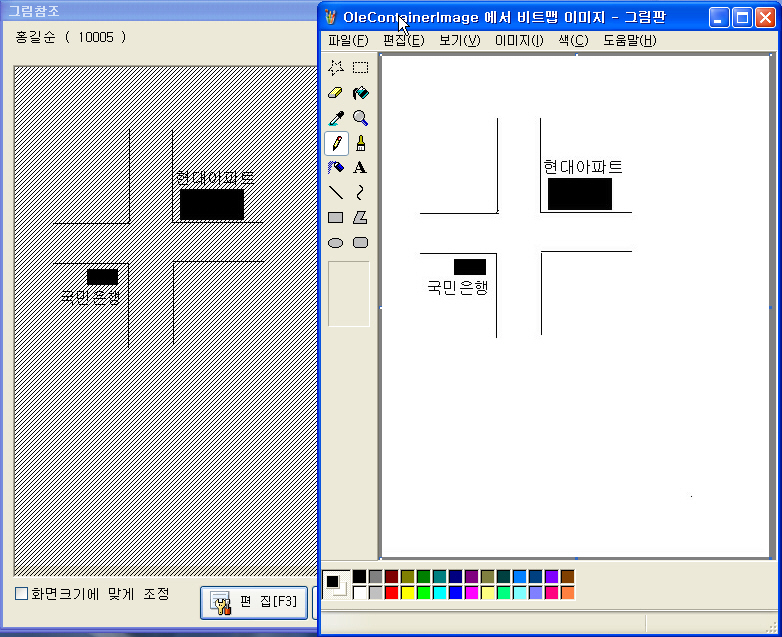Screen dimensions: 782x637
Task: Click the 홍길순 ( 10005 ) label
Action: (x=70, y=37)
